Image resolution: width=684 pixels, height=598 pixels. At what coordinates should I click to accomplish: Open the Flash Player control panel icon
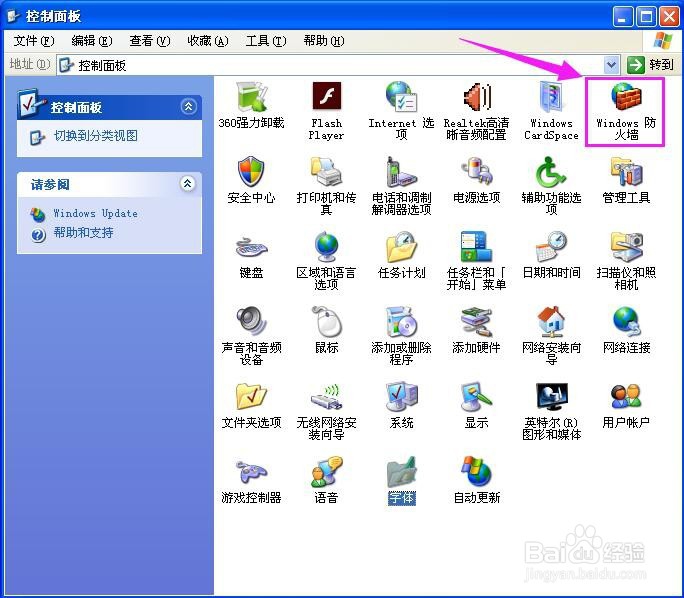coord(326,96)
